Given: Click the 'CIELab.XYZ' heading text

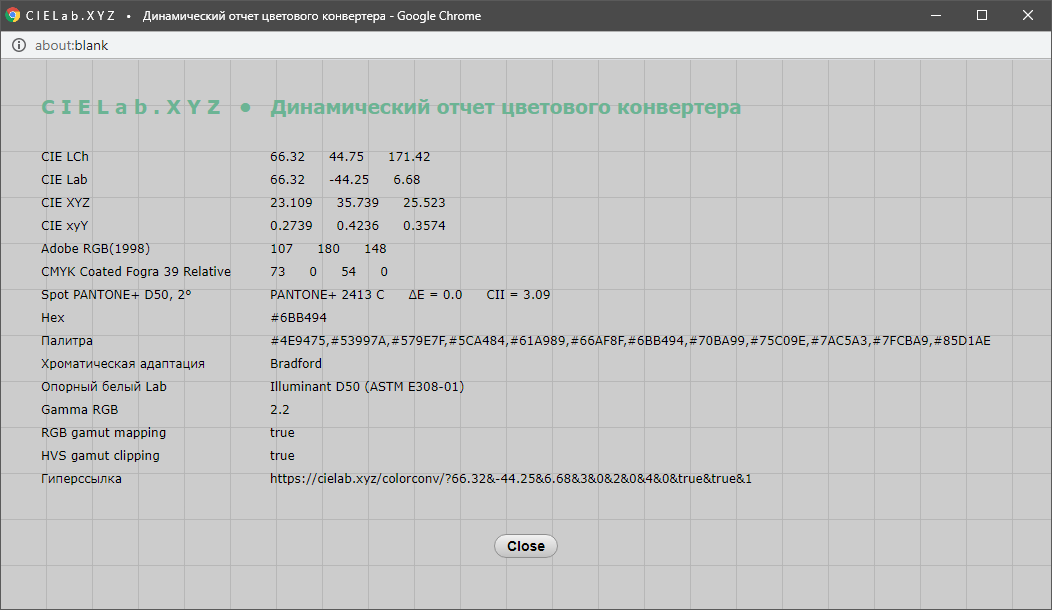Looking at the screenshot, I should pyautogui.click(x=131, y=107).
